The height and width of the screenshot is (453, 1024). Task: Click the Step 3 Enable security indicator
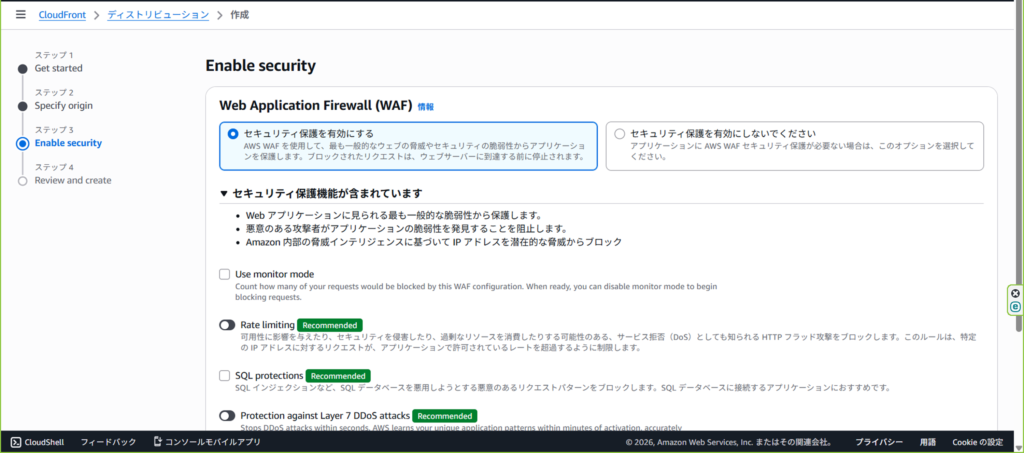[x=22, y=143]
